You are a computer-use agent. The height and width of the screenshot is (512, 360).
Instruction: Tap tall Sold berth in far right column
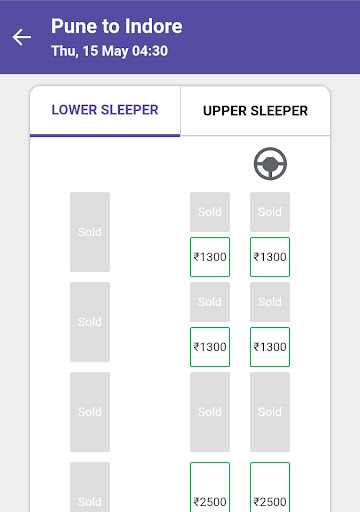(x=270, y=412)
